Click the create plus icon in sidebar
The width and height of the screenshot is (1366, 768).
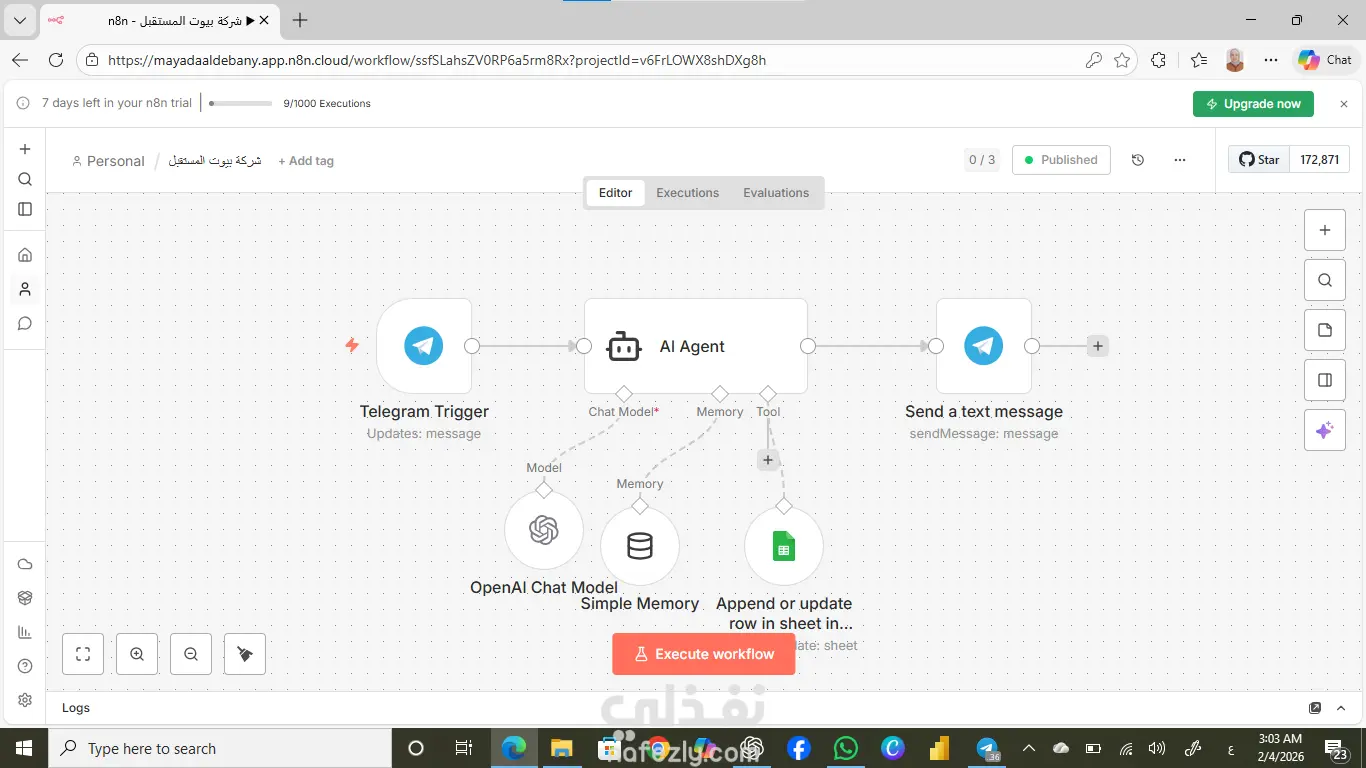(x=25, y=149)
